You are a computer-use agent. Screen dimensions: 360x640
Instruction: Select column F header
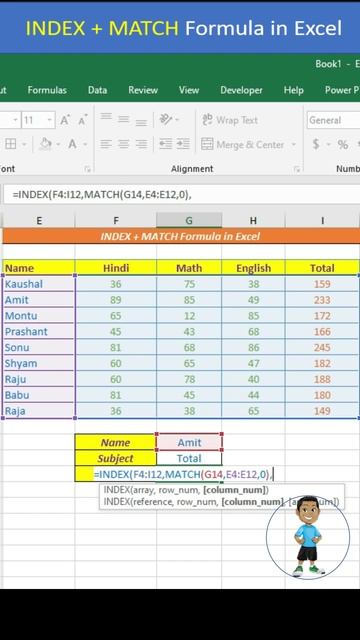(116, 220)
